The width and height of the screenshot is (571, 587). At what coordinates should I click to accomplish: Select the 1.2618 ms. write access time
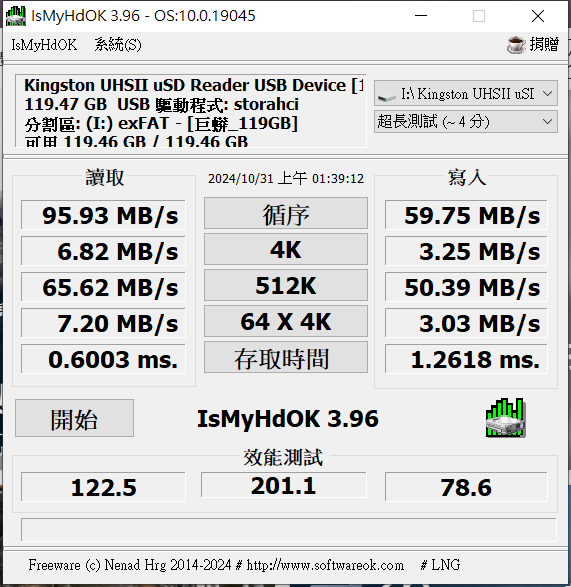[466, 359]
